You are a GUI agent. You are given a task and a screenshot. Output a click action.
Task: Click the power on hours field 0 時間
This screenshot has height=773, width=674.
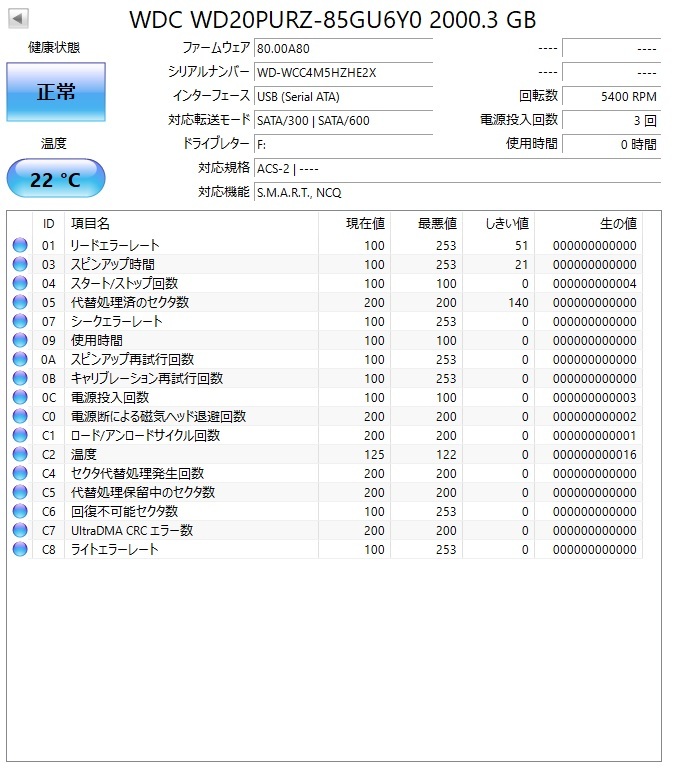click(x=611, y=144)
